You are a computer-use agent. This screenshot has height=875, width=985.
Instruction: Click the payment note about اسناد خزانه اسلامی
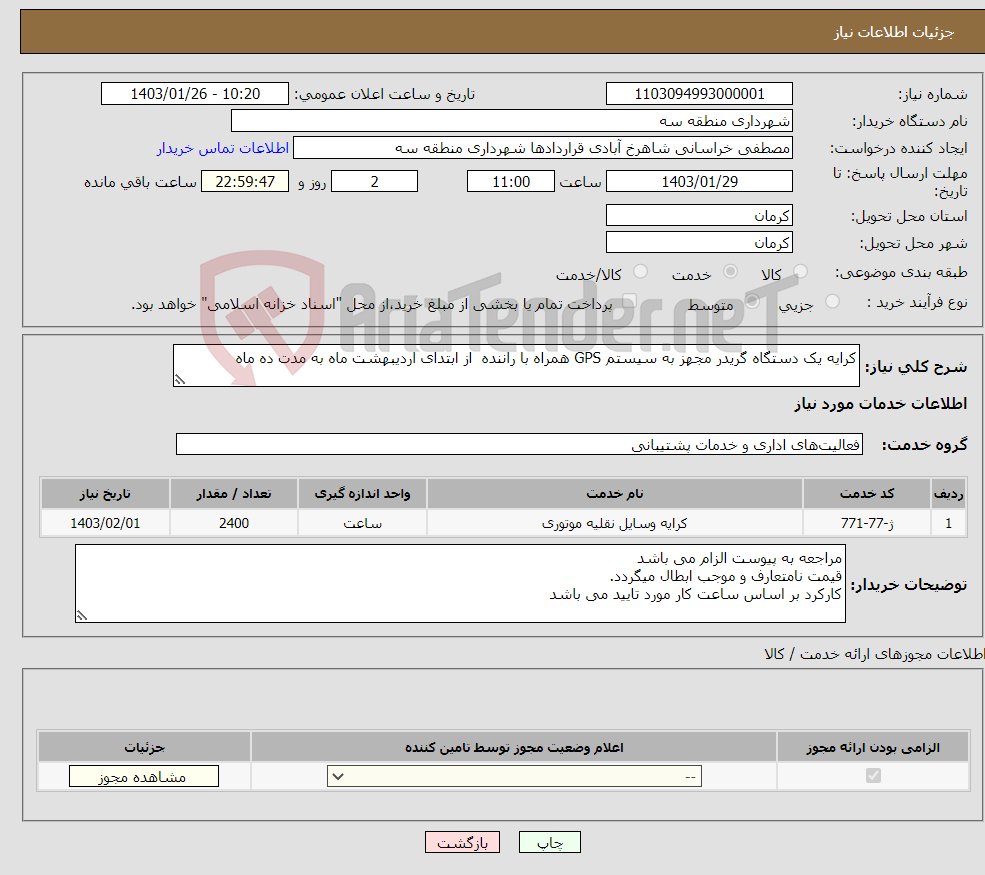coord(372,305)
